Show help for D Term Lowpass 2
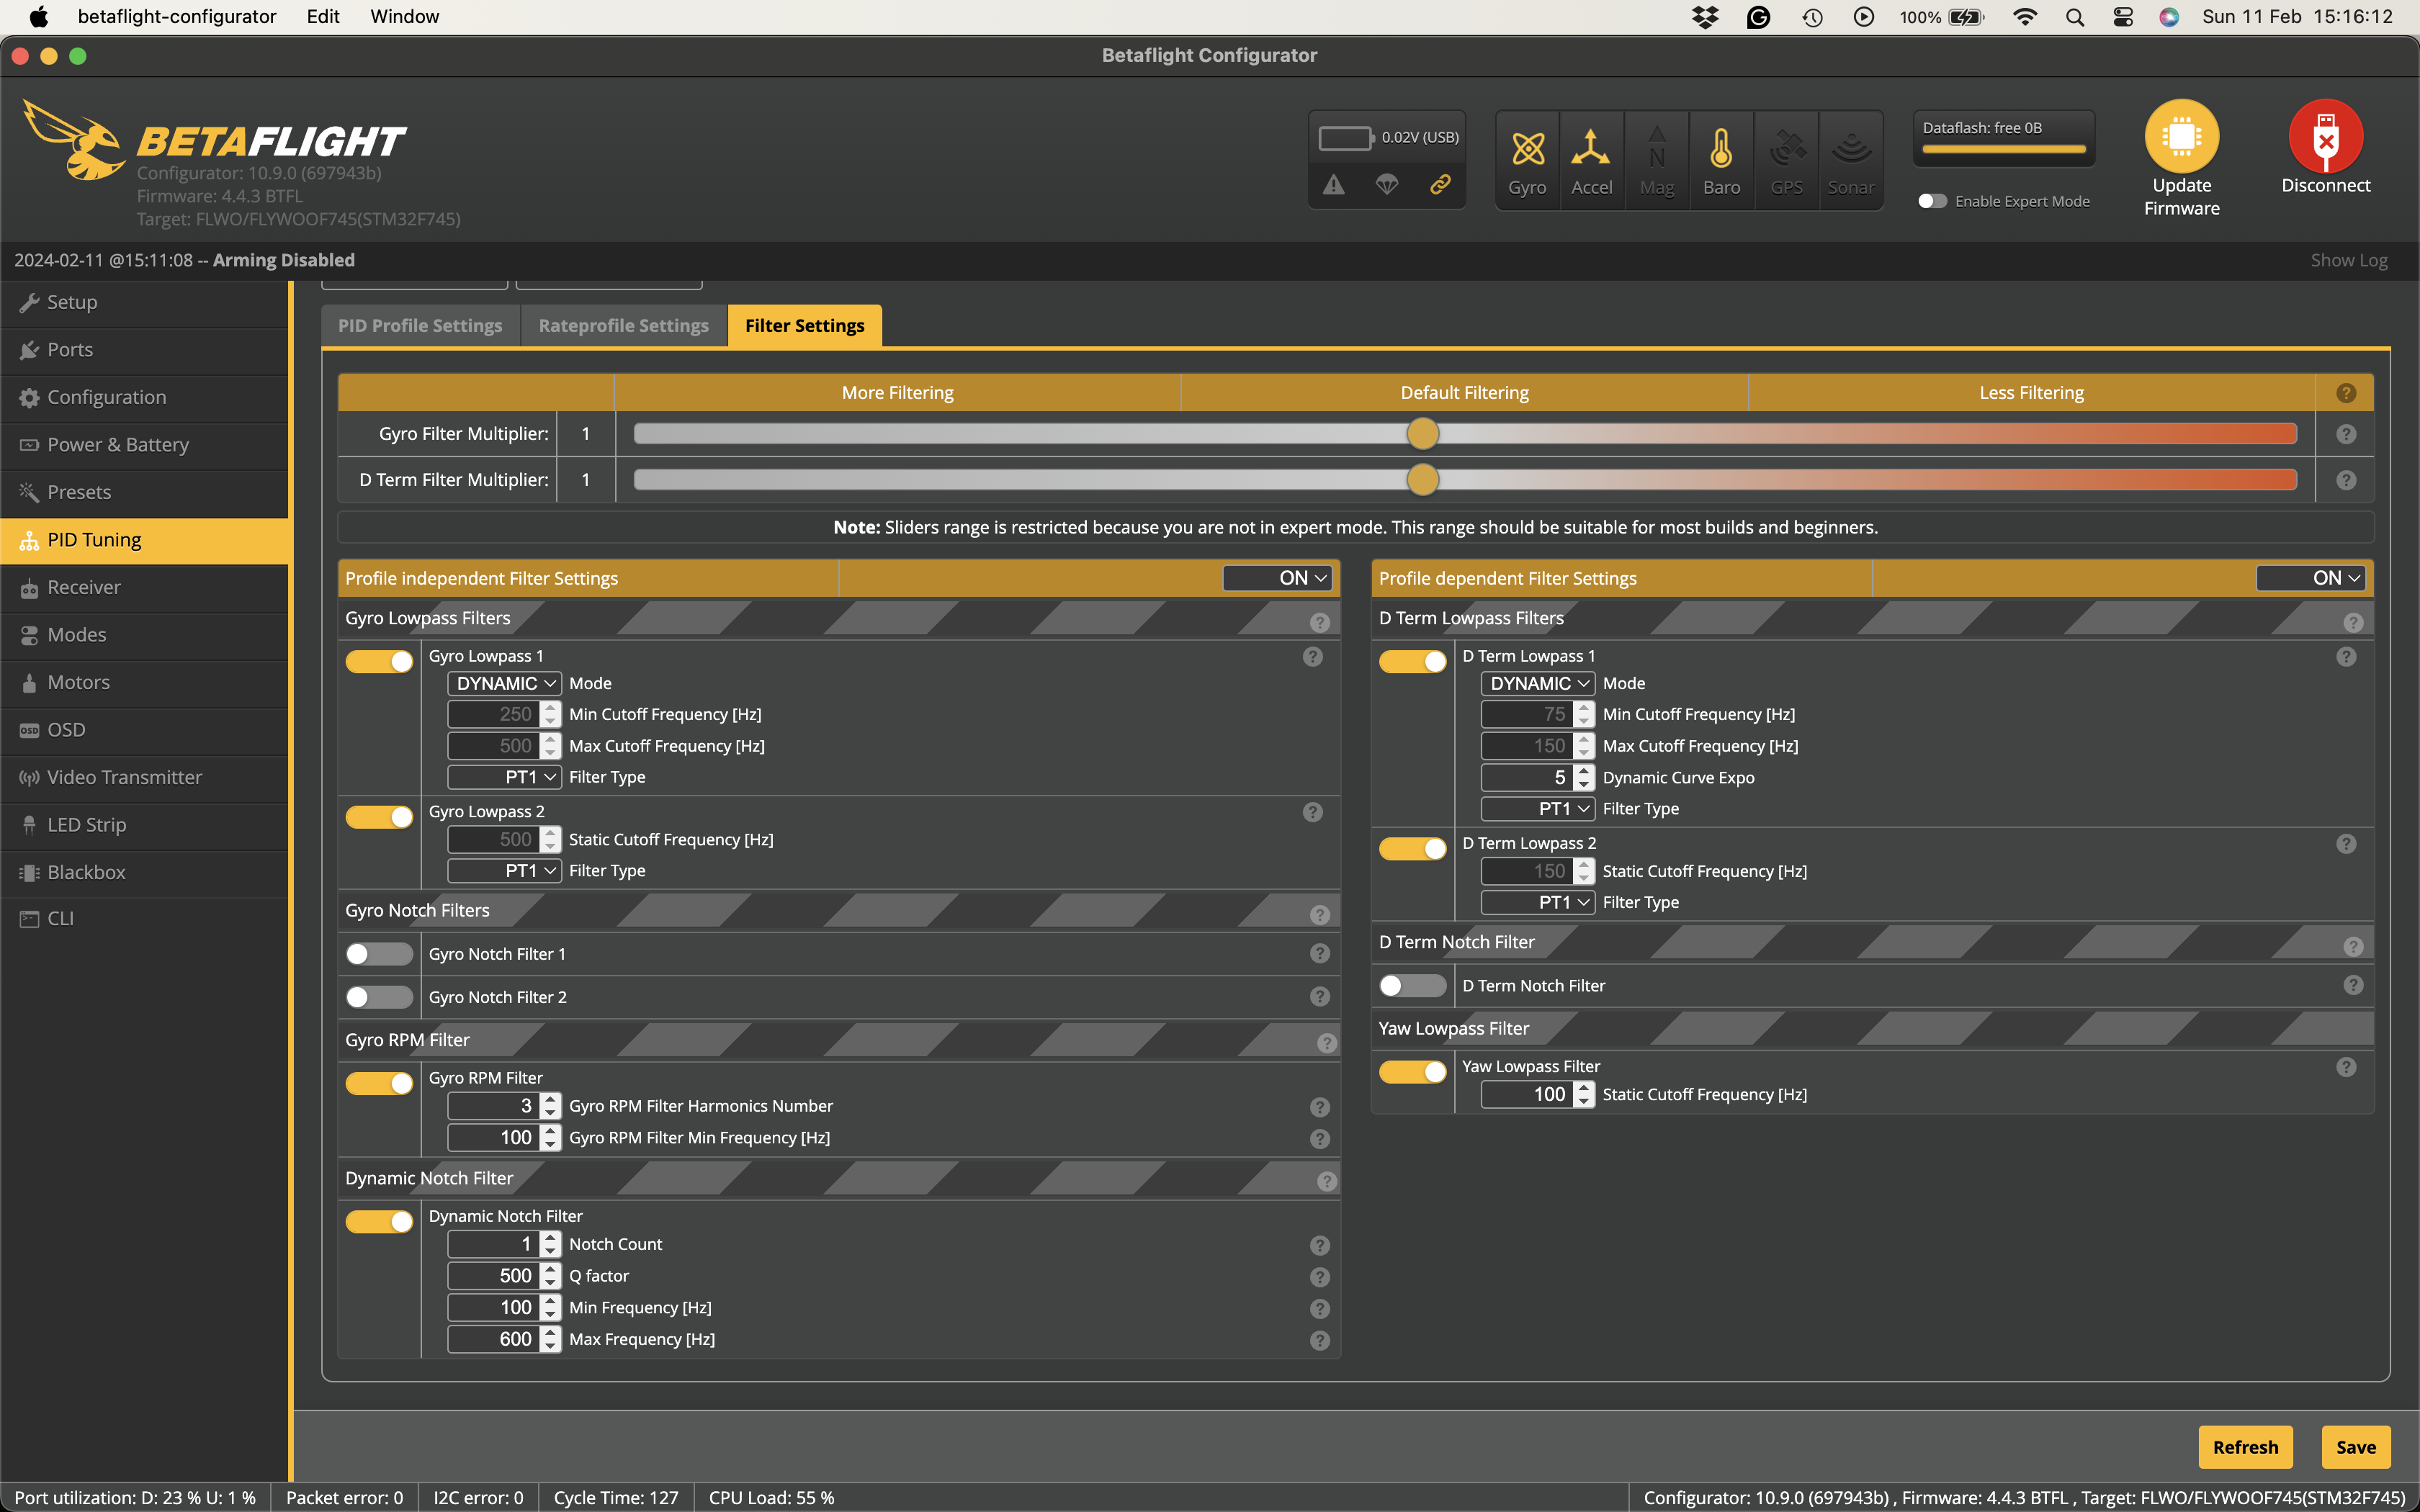The width and height of the screenshot is (2420, 1512). pos(2346,844)
